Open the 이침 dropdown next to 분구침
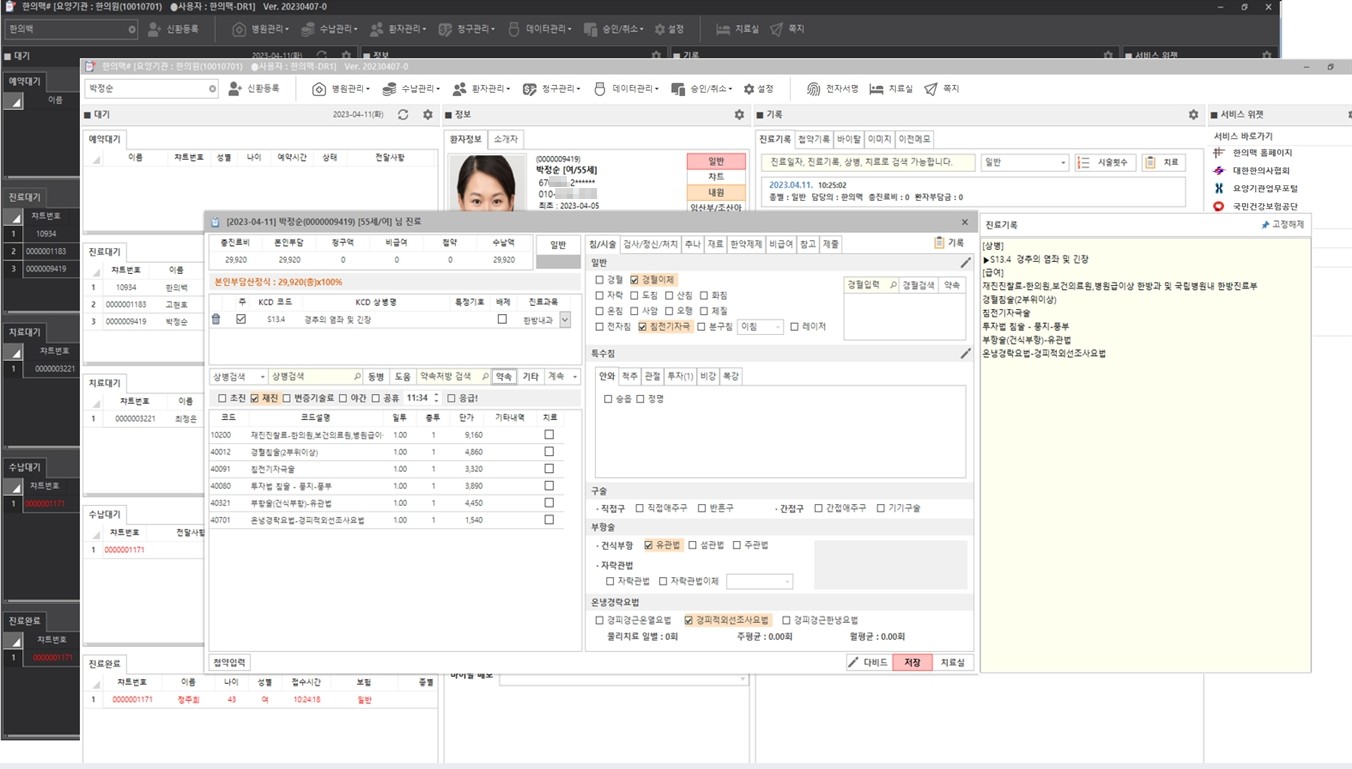 [760, 327]
